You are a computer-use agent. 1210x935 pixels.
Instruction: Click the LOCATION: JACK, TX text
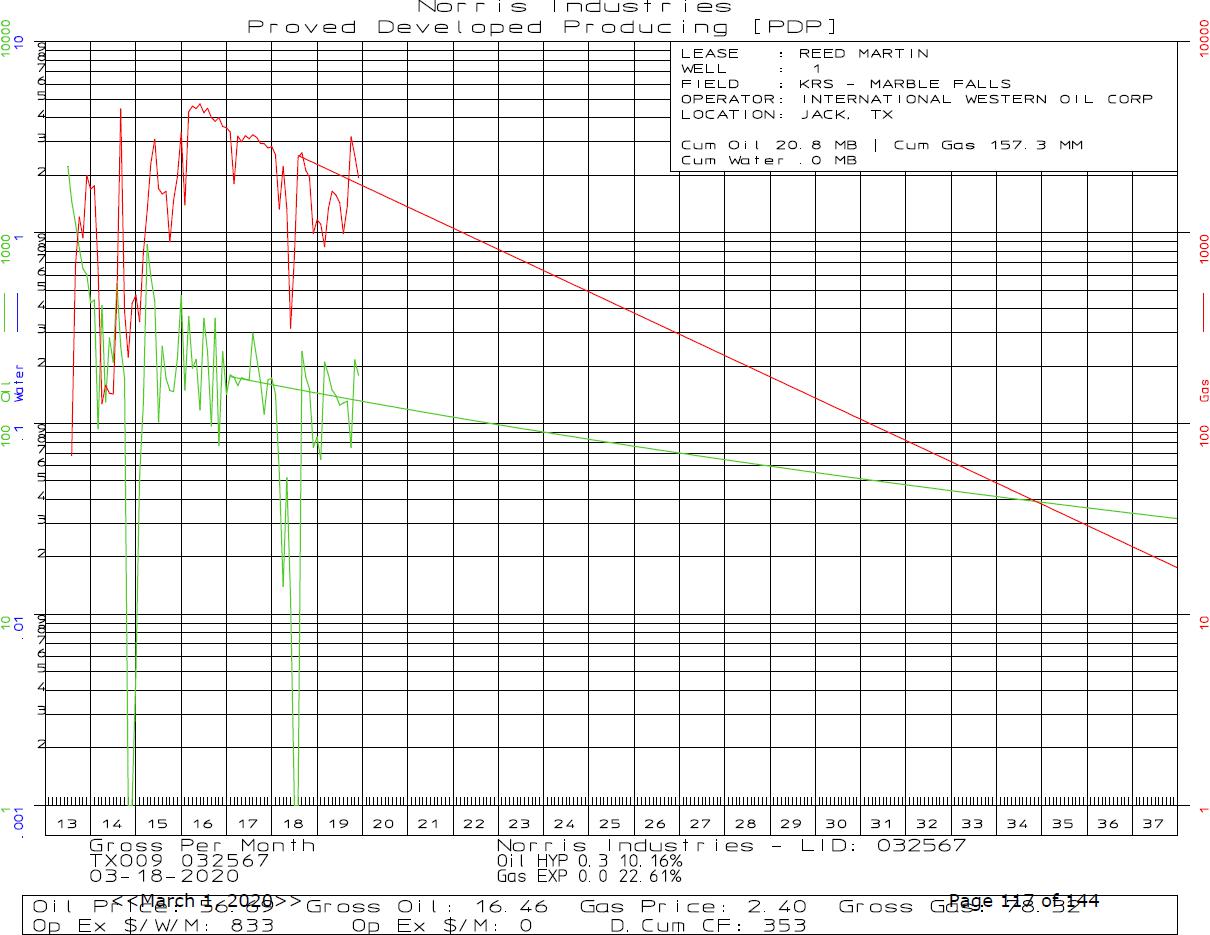click(786, 115)
